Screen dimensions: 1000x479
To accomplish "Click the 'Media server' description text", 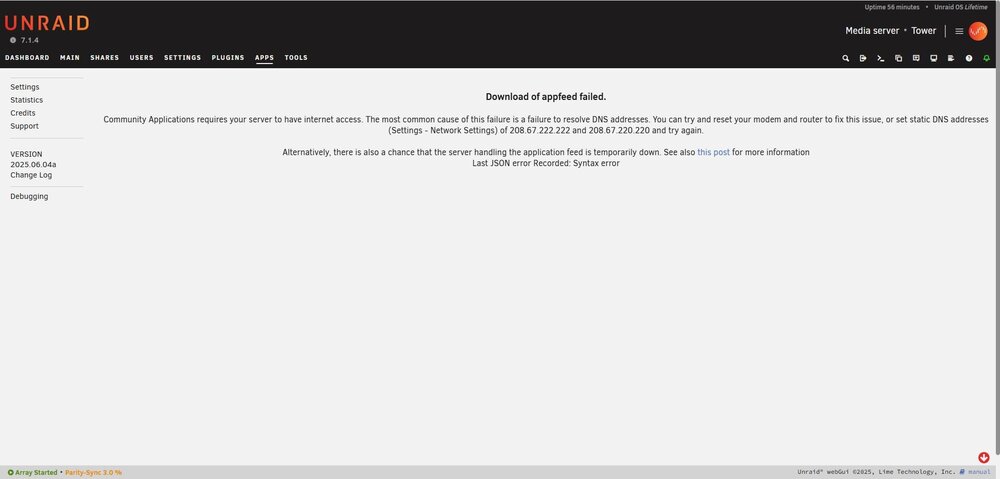I will (872, 31).
